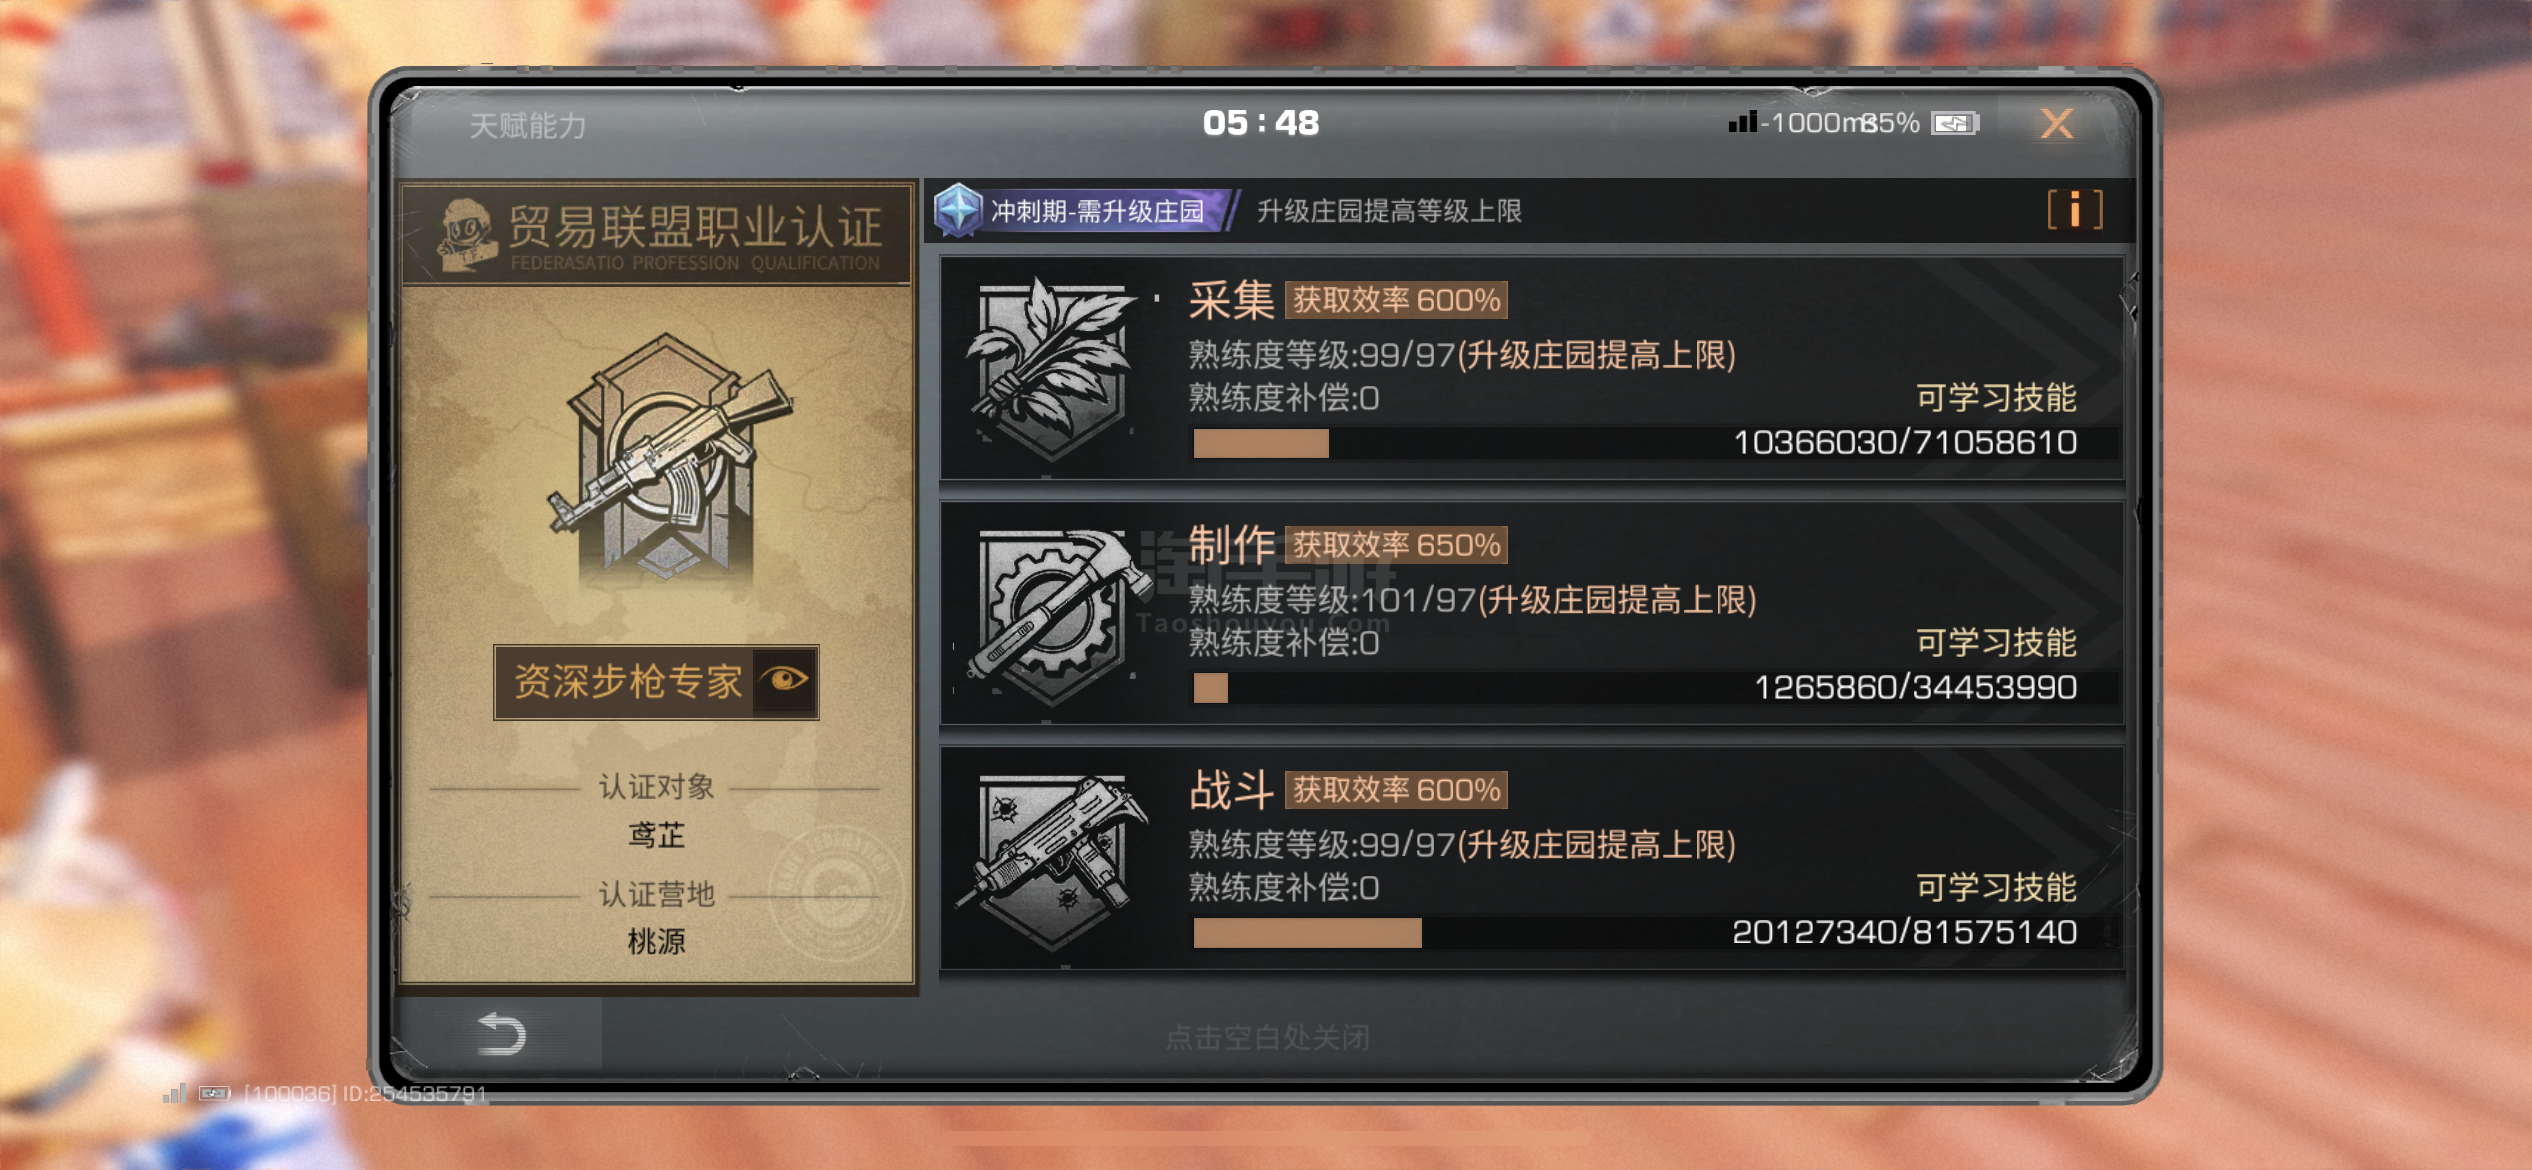2532x1170 pixels.
Task: Open 可学习技能 for the 战斗 skill
Action: coord(1996,888)
